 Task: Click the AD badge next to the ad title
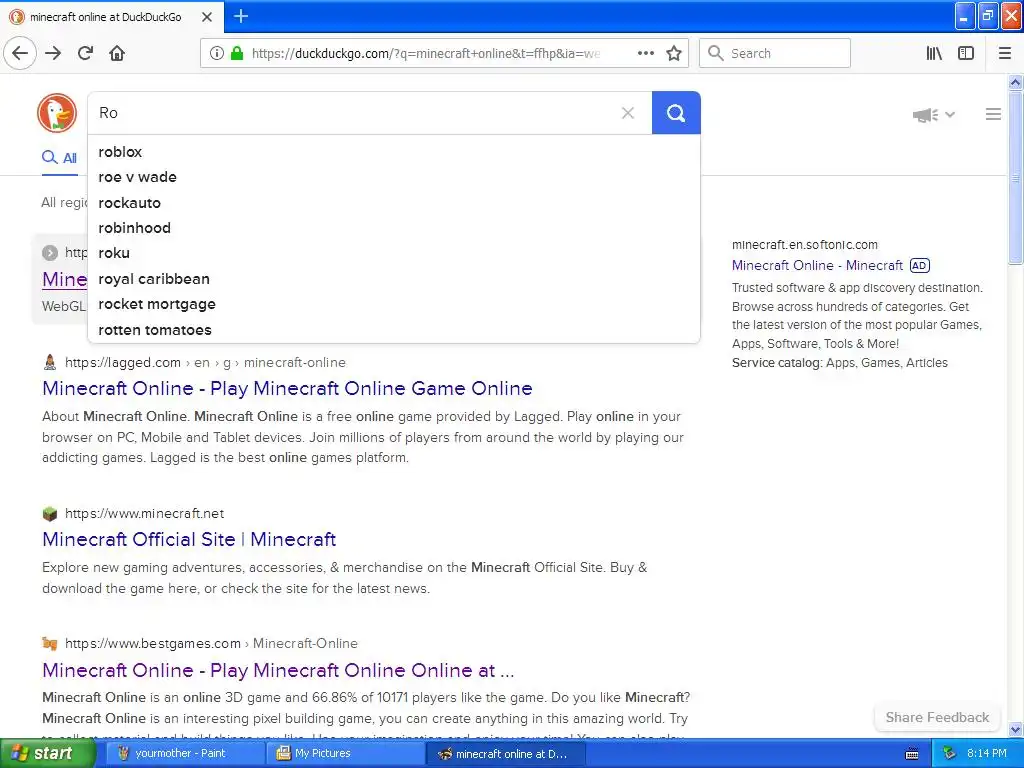coord(920,266)
